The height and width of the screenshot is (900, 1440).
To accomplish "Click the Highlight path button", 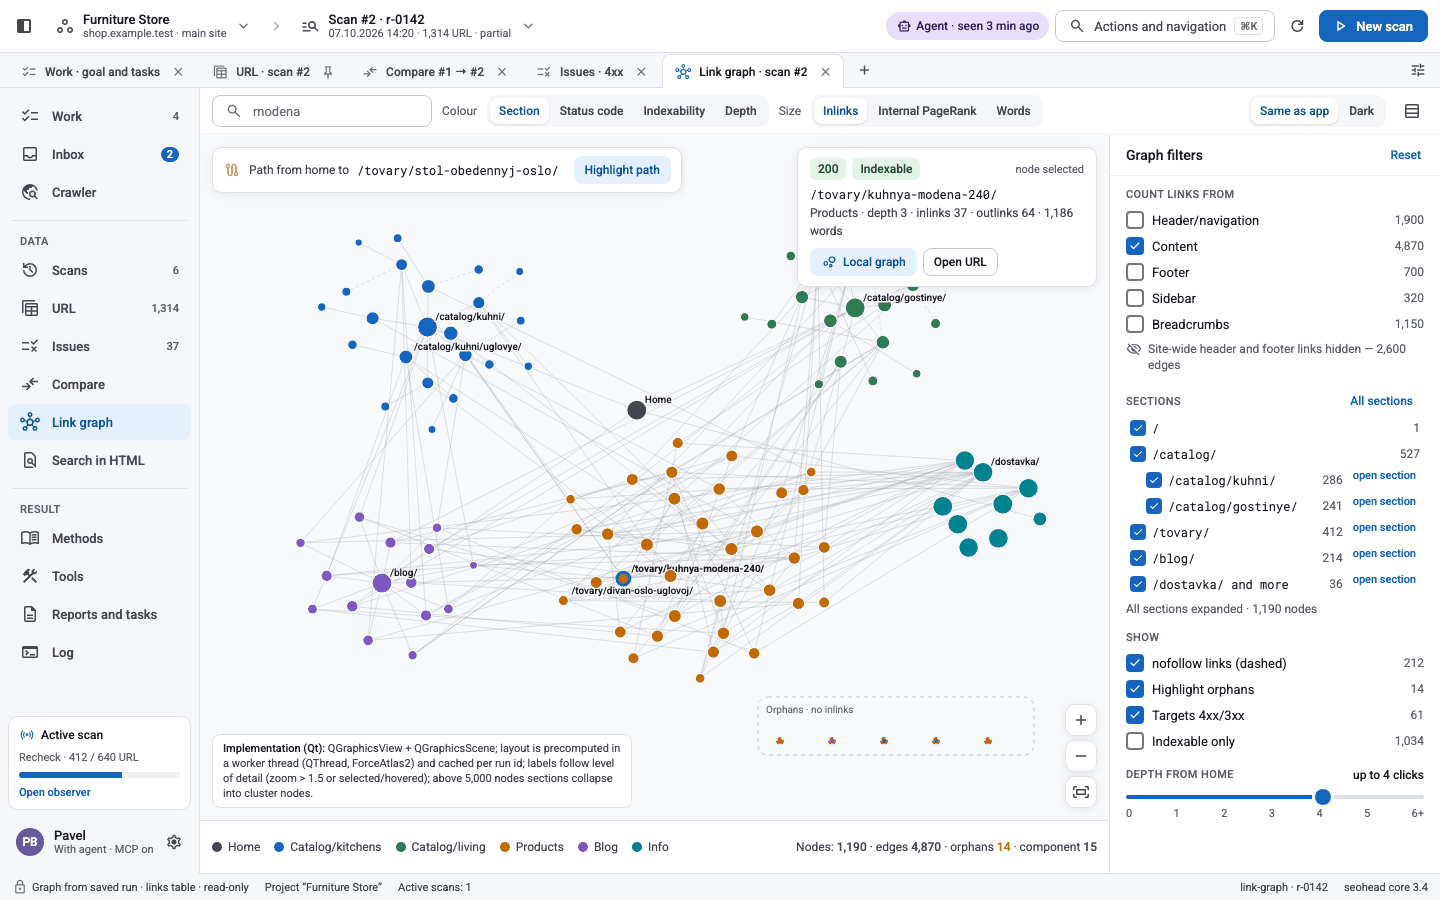I will click(x=622, y=170).
